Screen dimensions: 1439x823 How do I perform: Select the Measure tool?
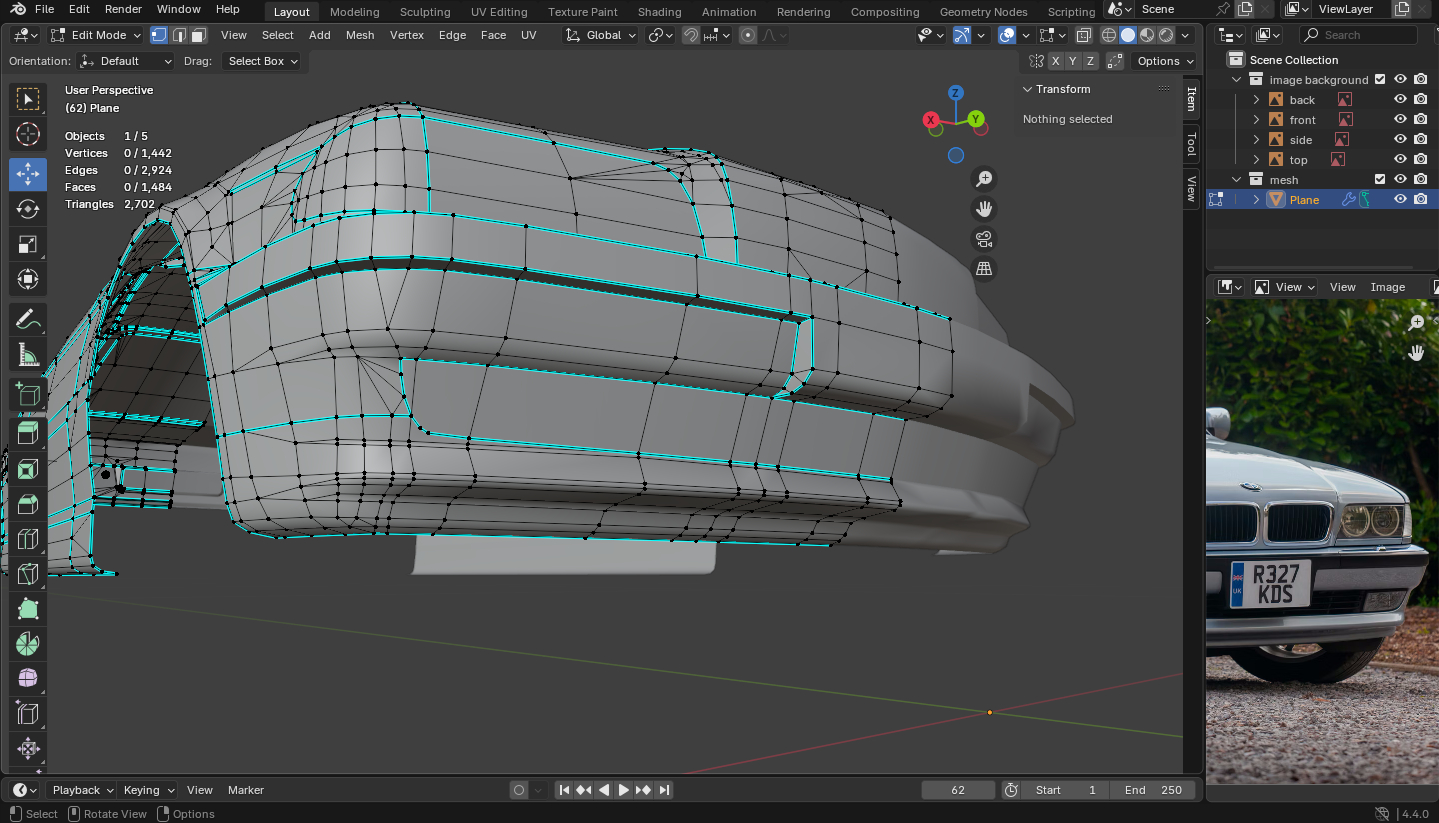[28, 354]
